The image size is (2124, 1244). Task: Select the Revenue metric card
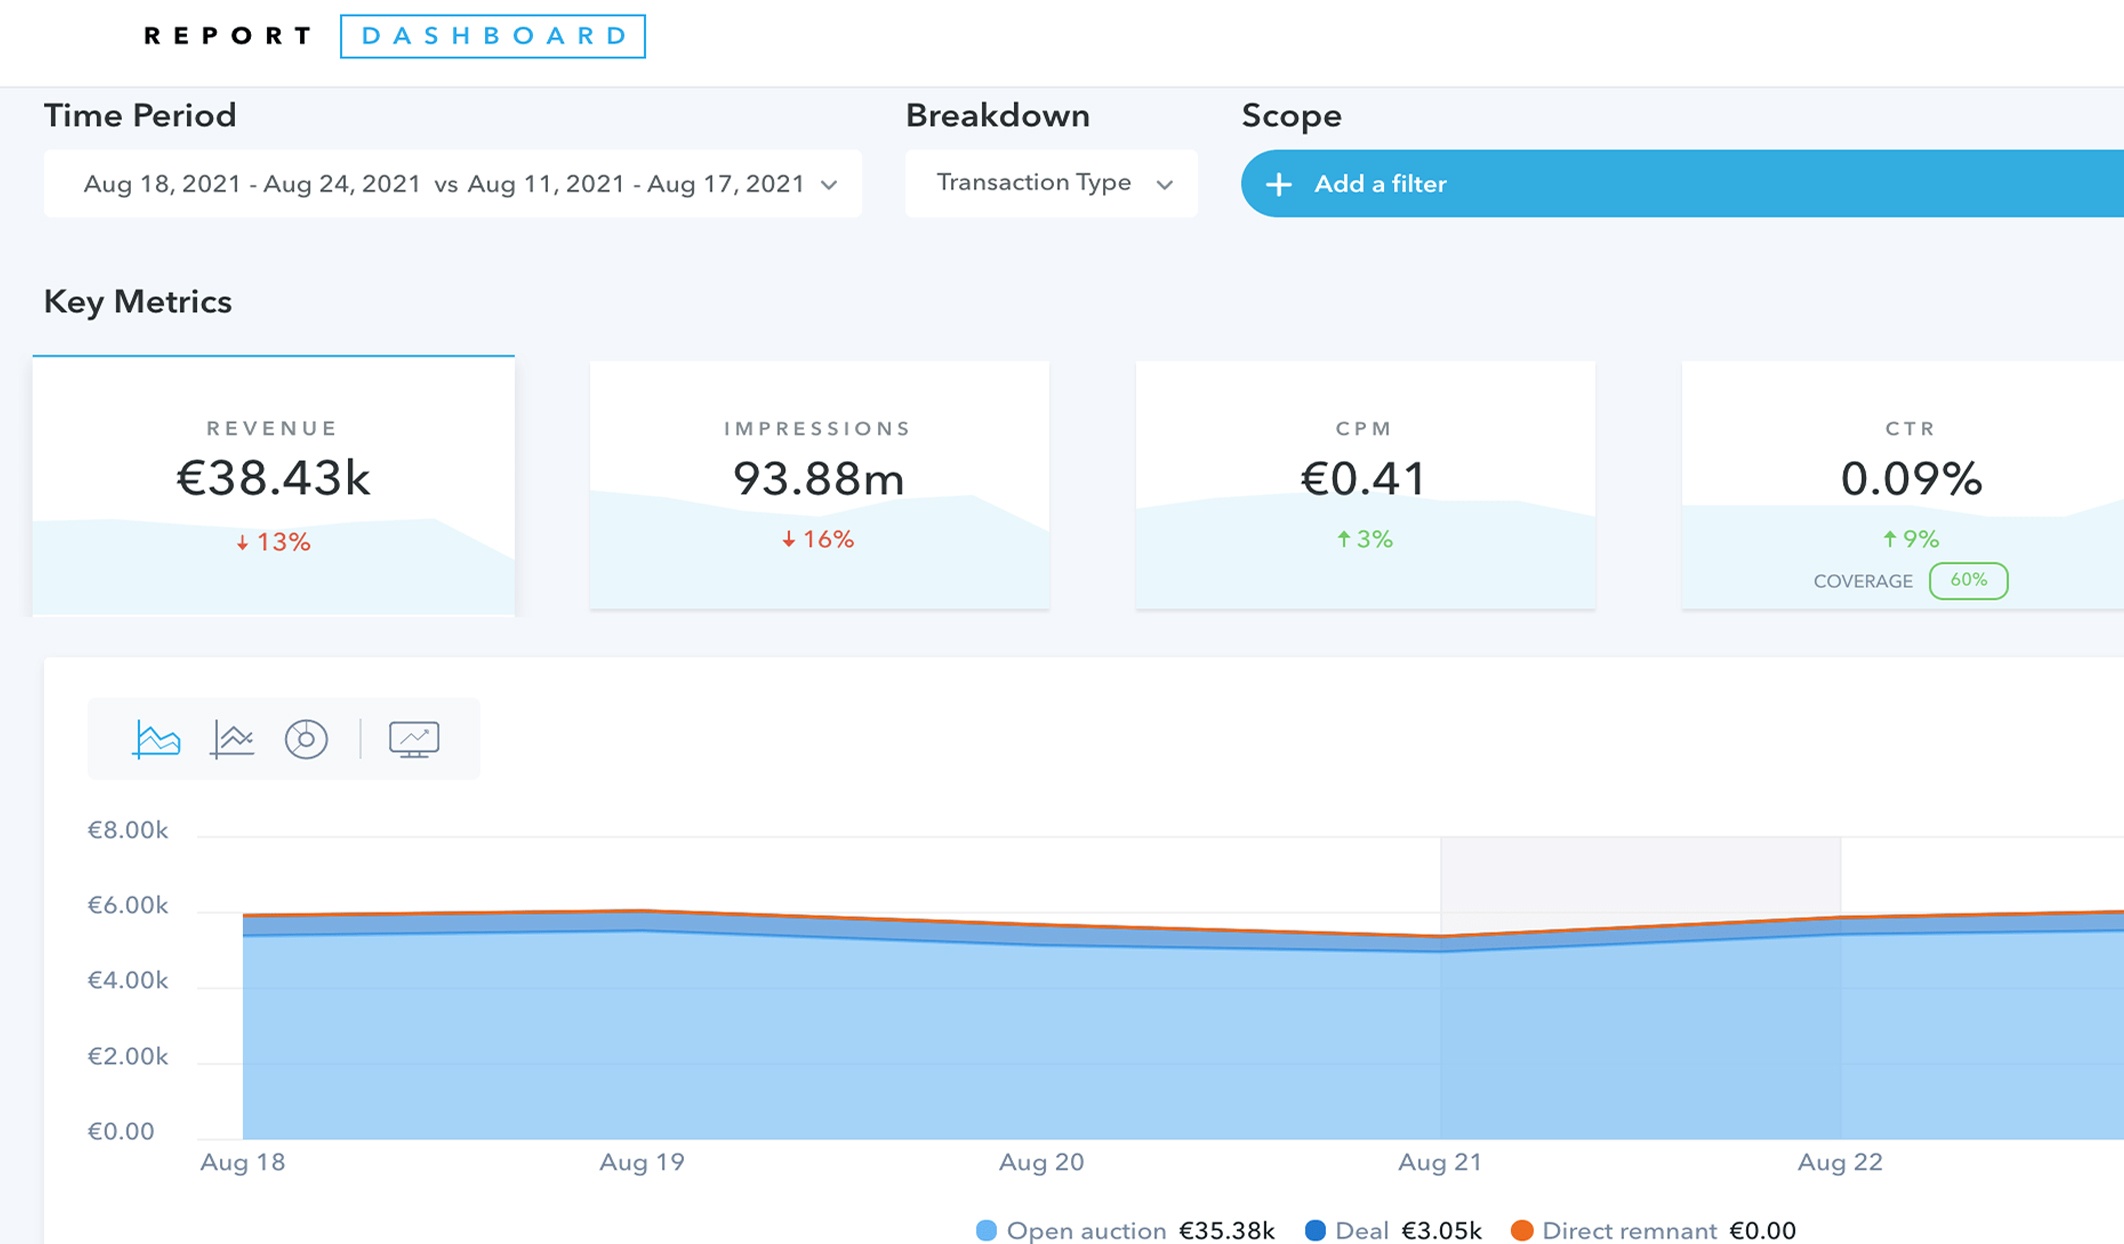pyautogui.click(x=273, y=486)
